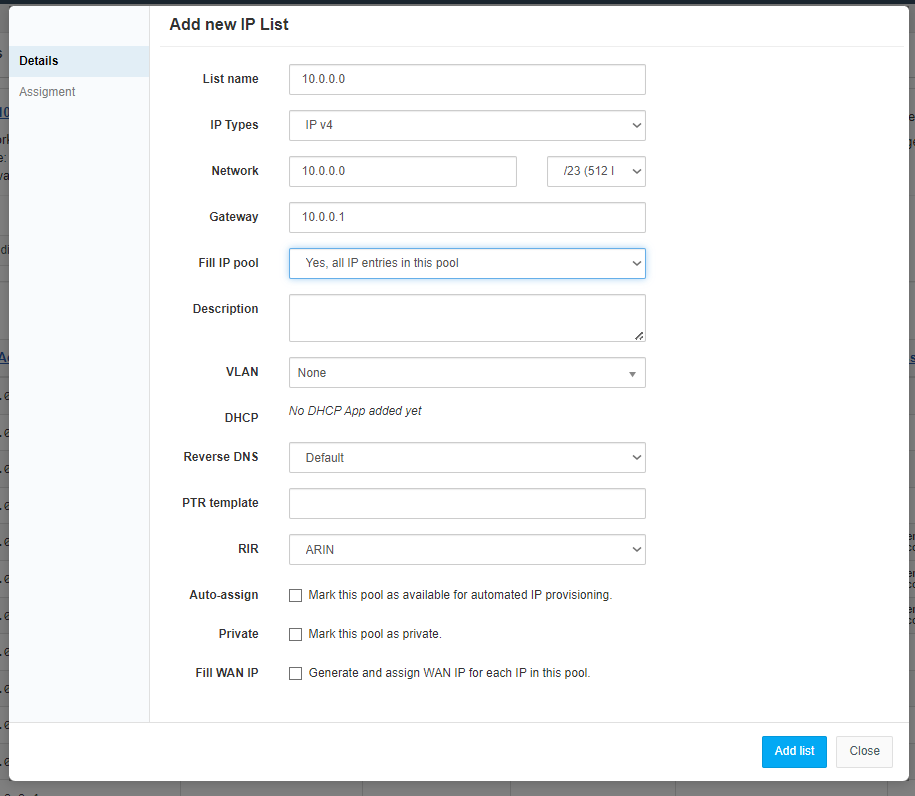Close the Add new IP List dialog

864,751
